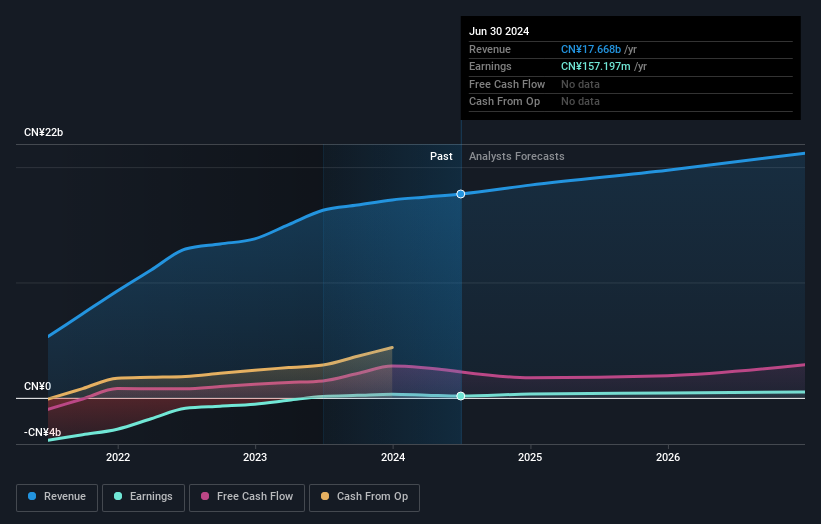Viewport: 821px width, 524px height.
Task: Click the orange Cash From Op legend dot
Action: [x=325, y=496]
